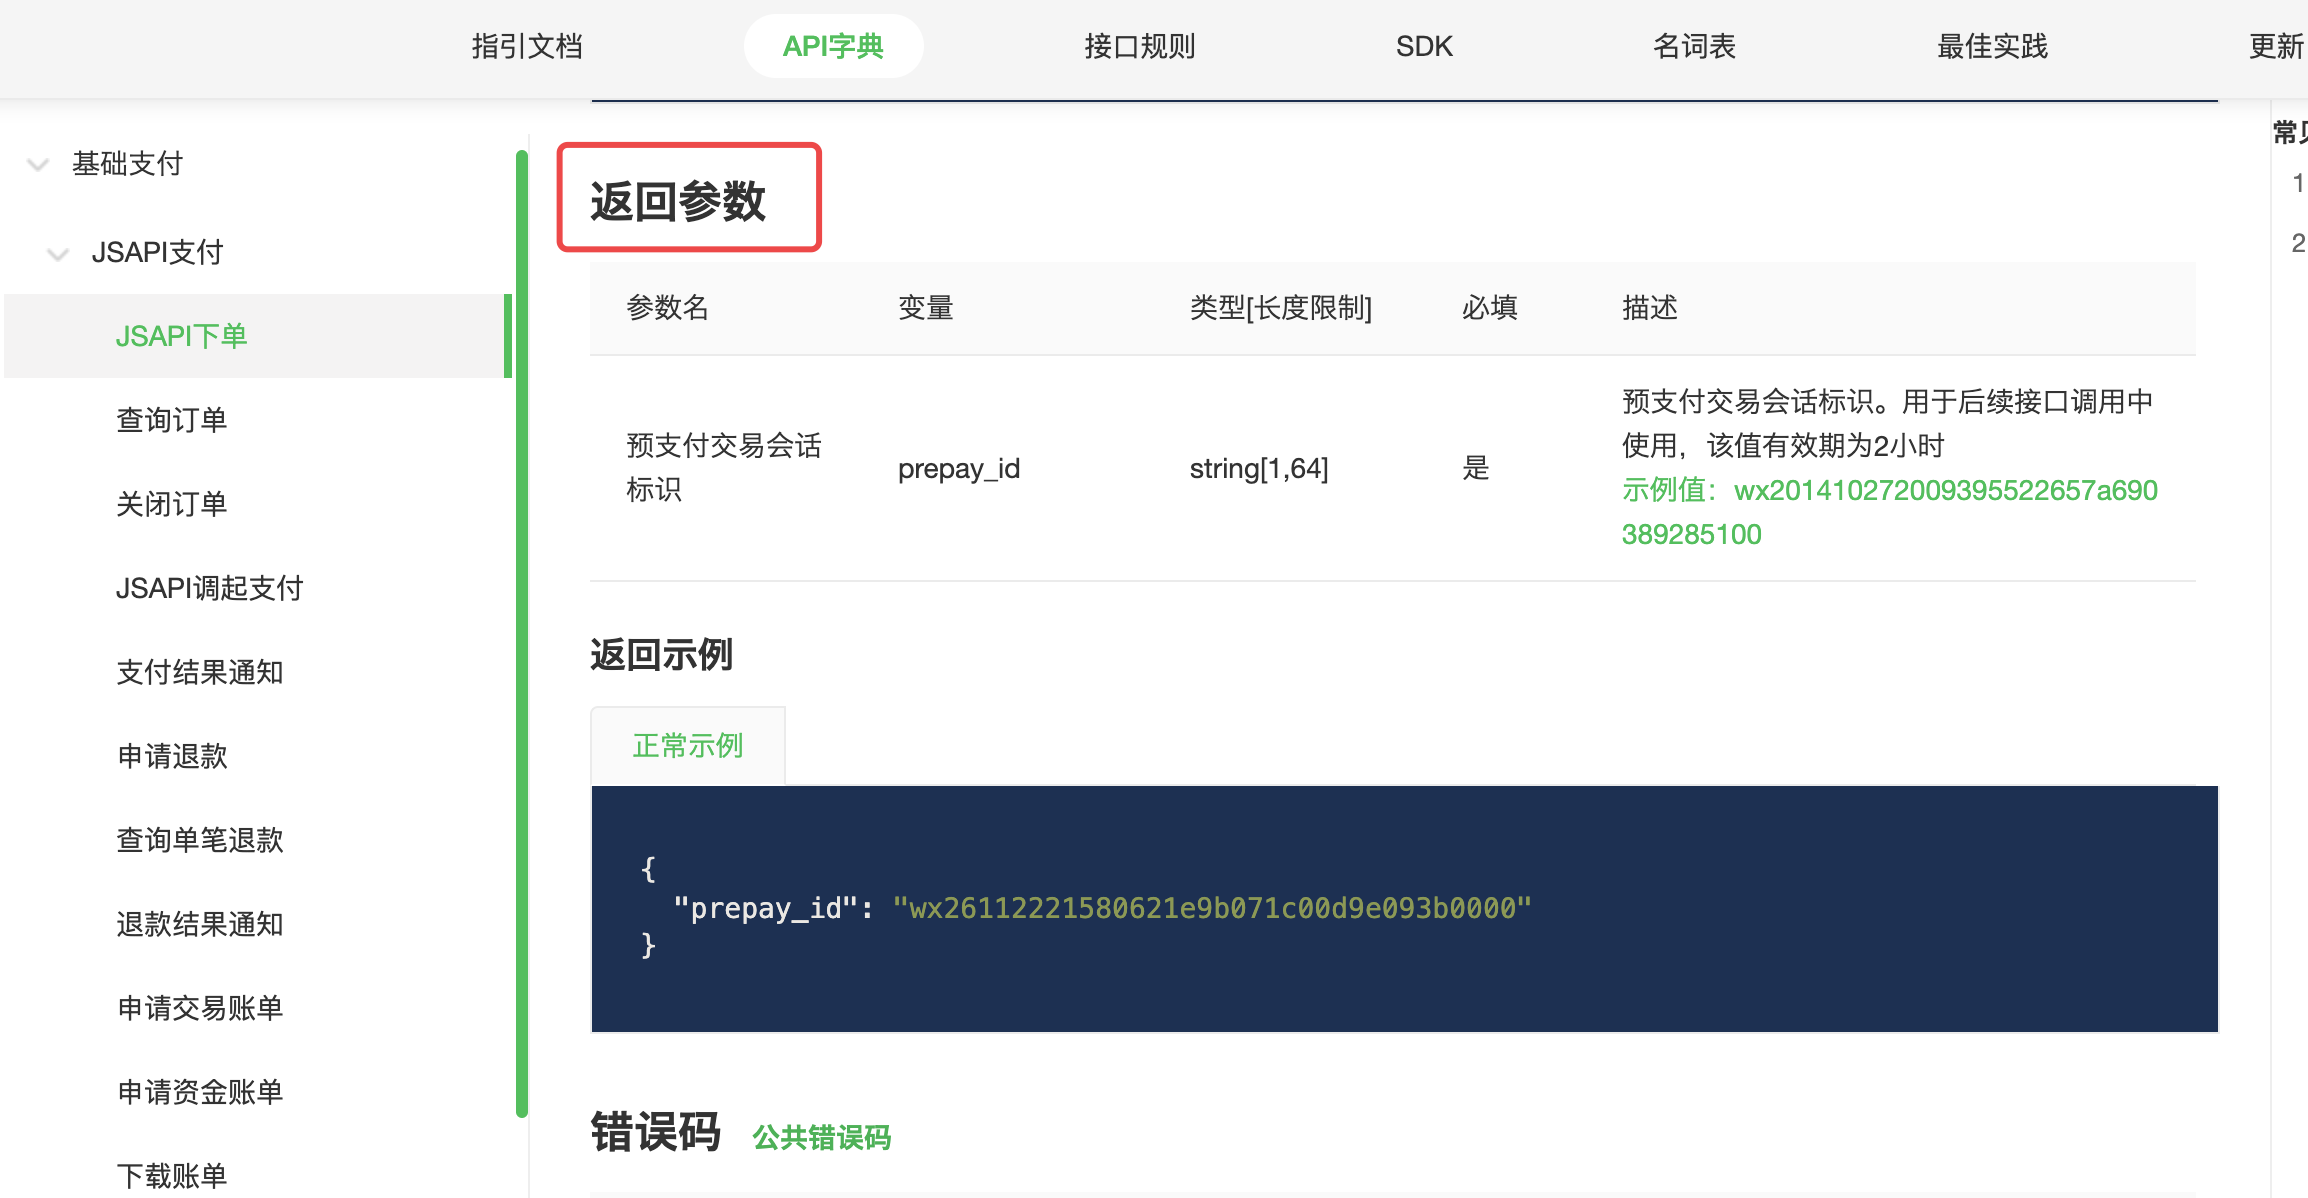The image size is (2308, 1198).
Task: Open the JSAPI调起支付 page
Action: pos(211,589)
